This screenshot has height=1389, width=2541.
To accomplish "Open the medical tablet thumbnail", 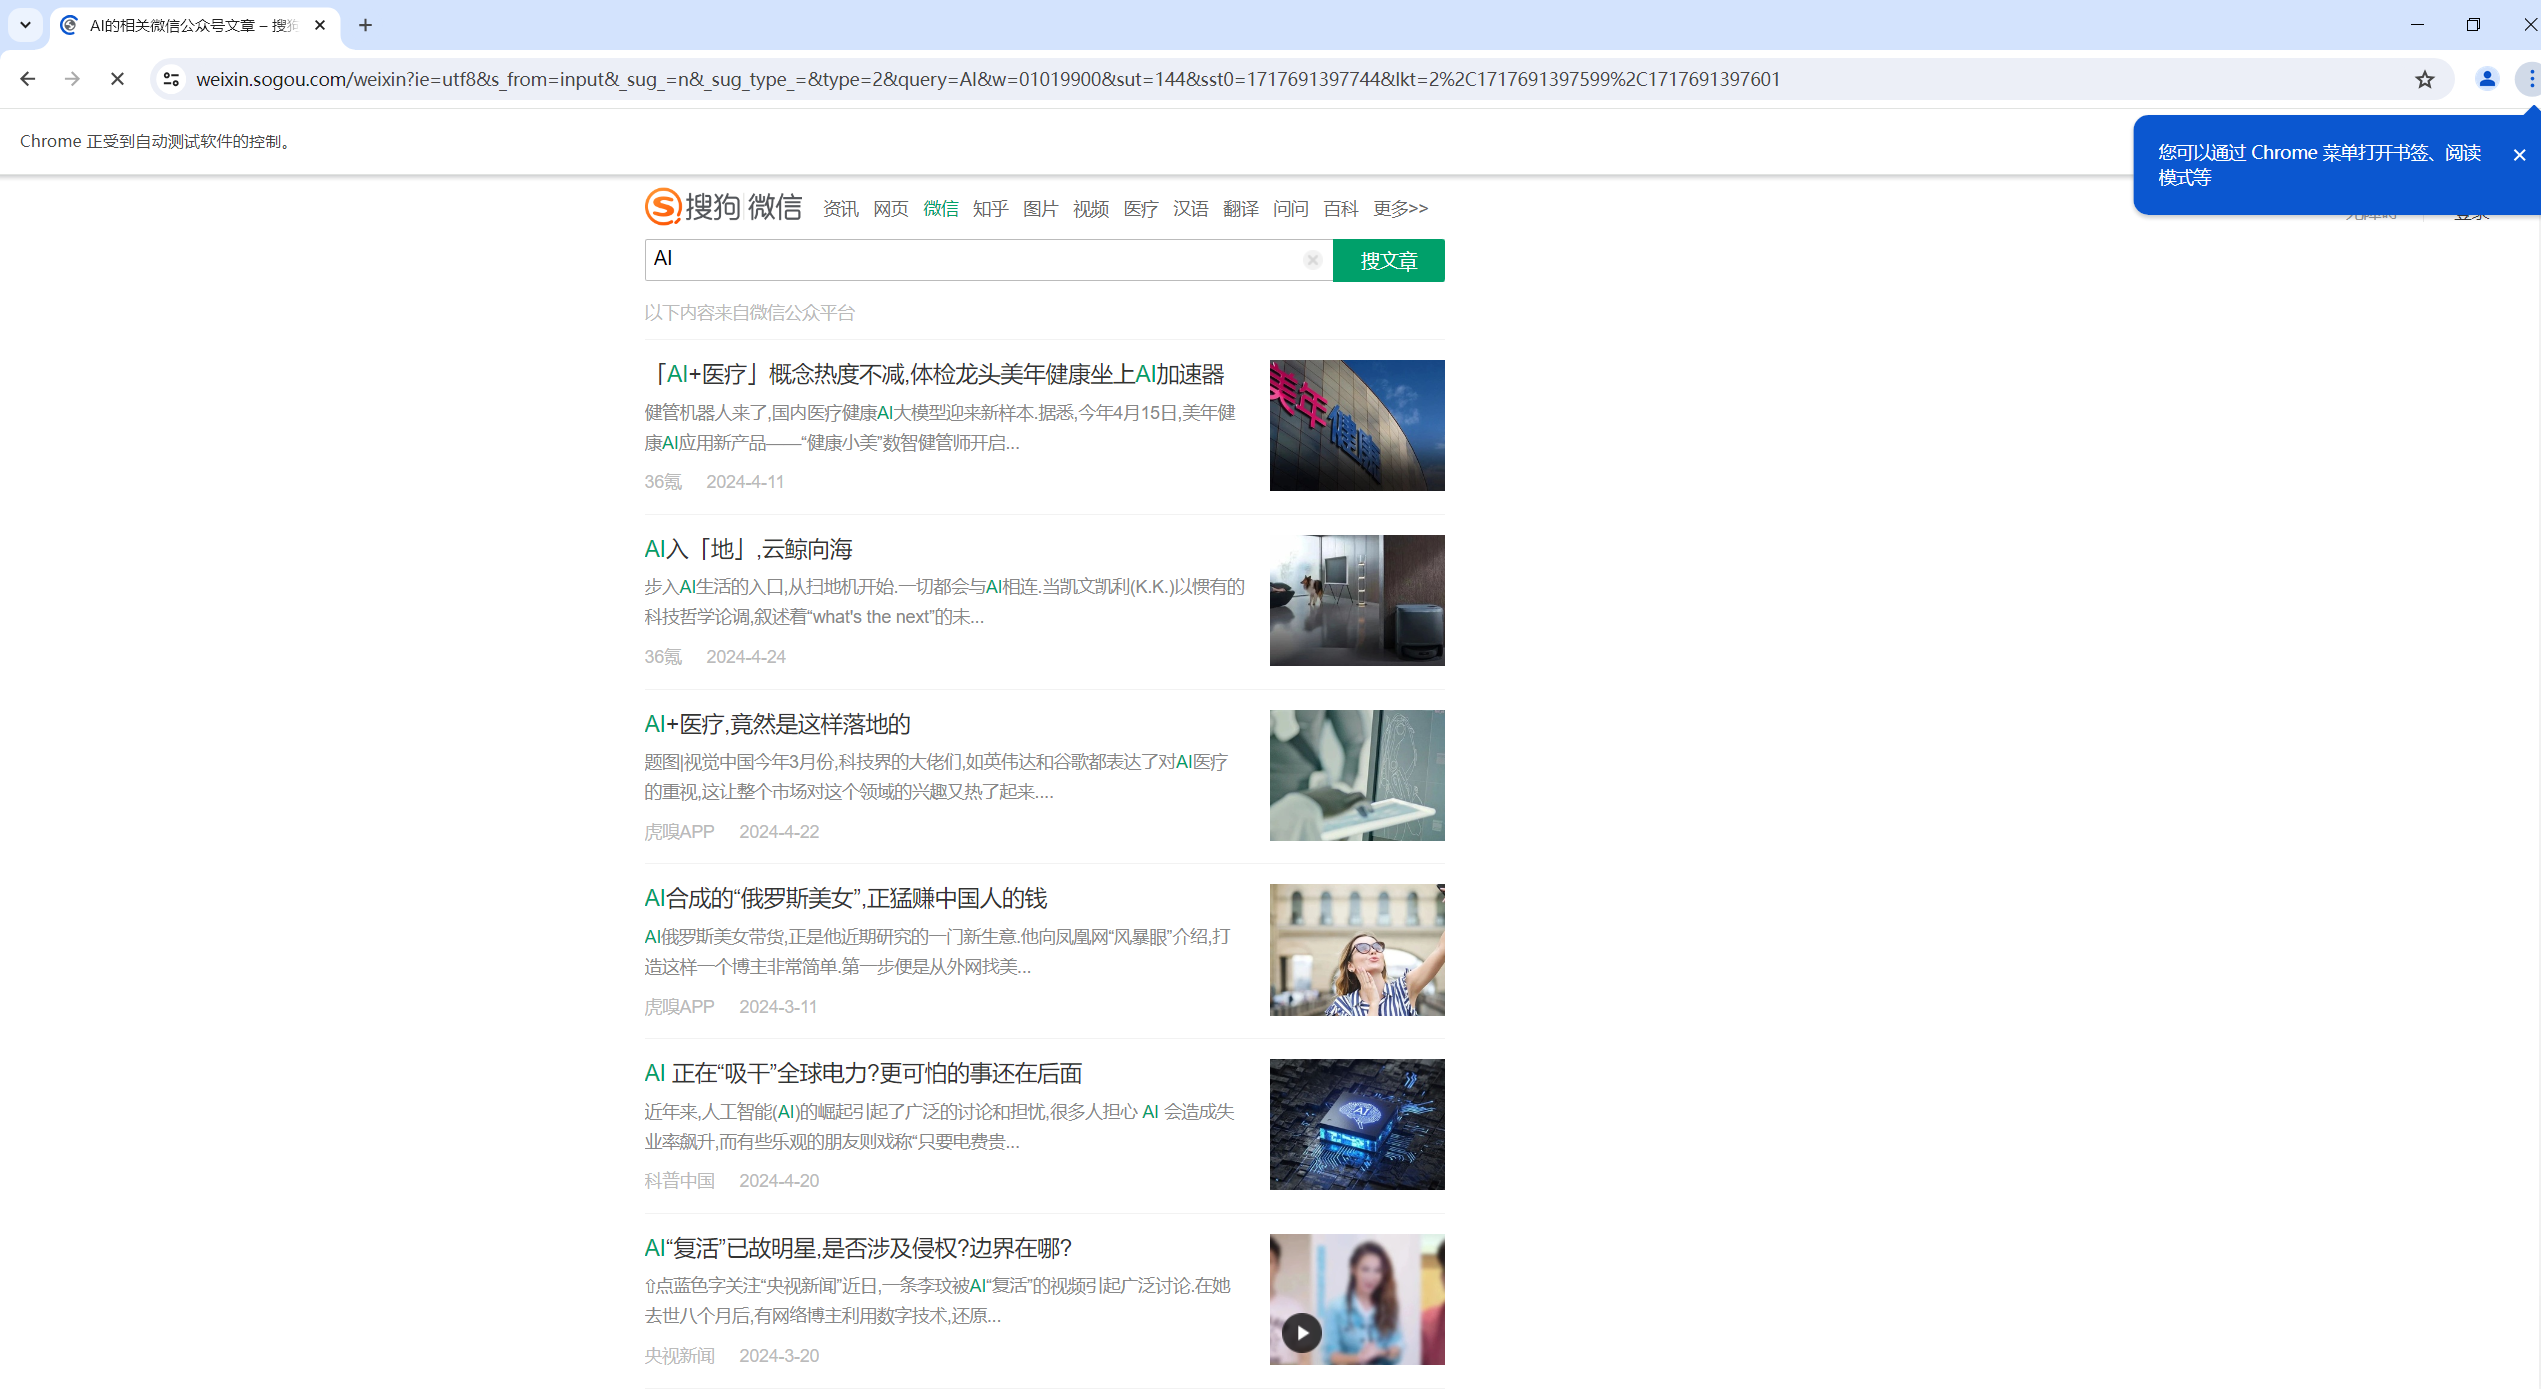I will click(x=1357, y=775).
